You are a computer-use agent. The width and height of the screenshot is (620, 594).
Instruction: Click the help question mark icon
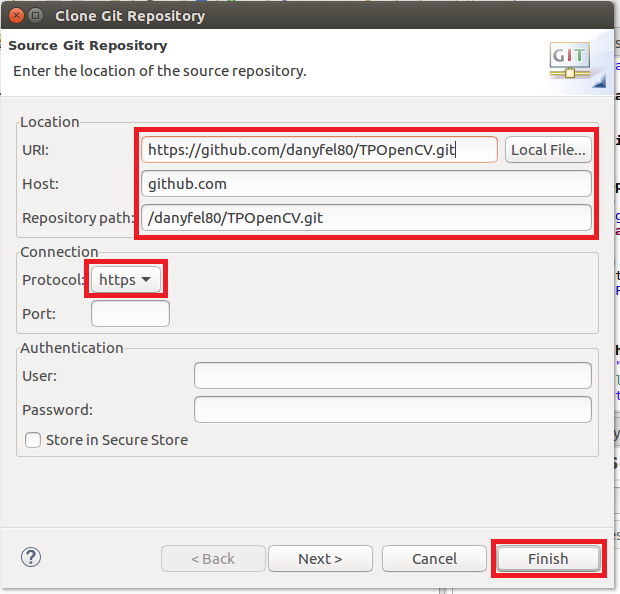(31, 558)
